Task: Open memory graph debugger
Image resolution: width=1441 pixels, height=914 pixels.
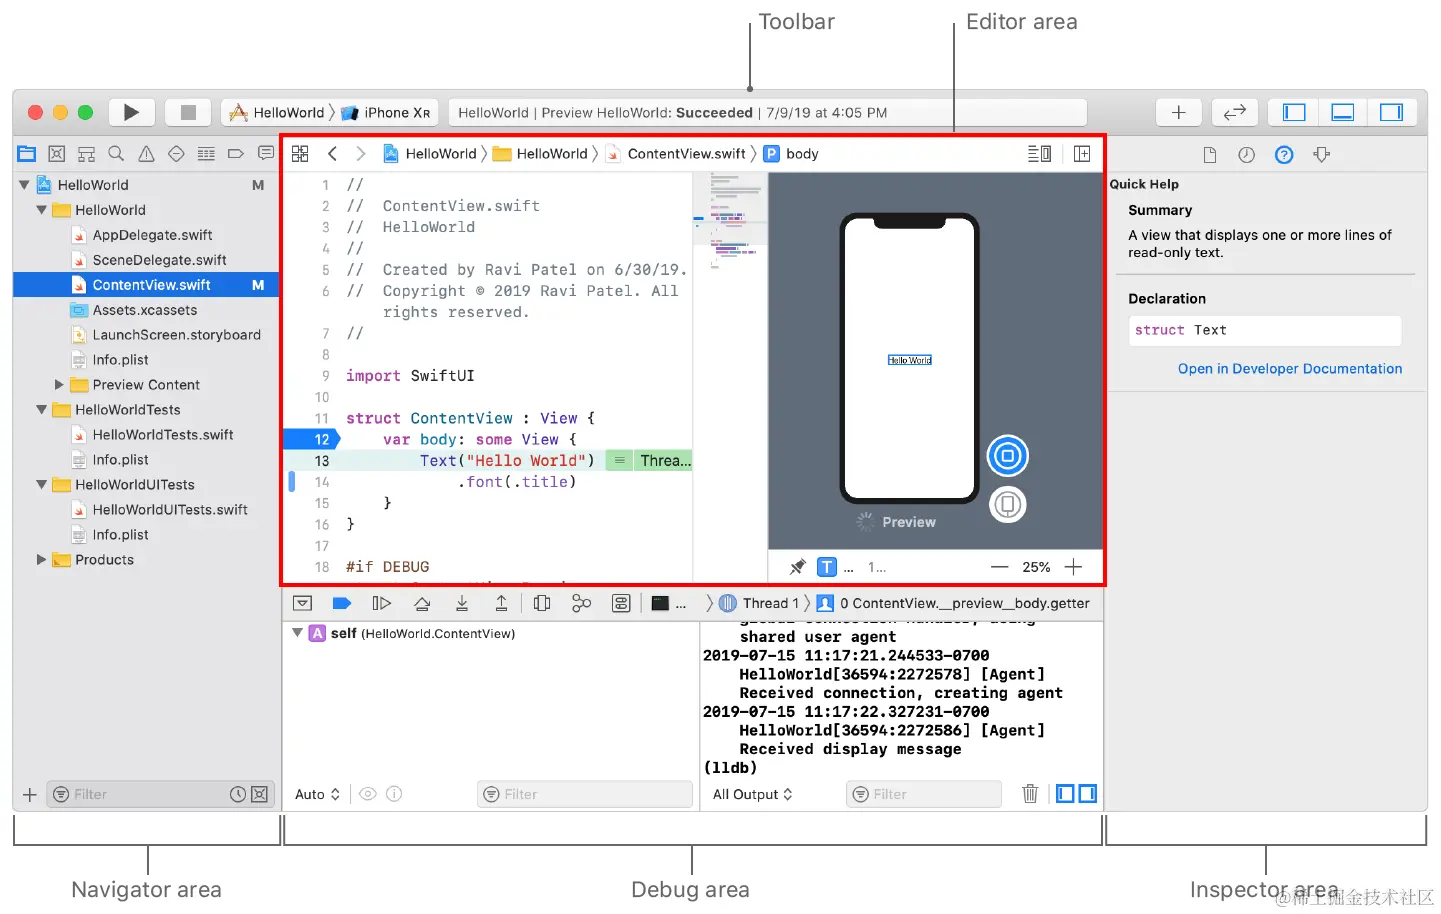Action: point(581,603)
